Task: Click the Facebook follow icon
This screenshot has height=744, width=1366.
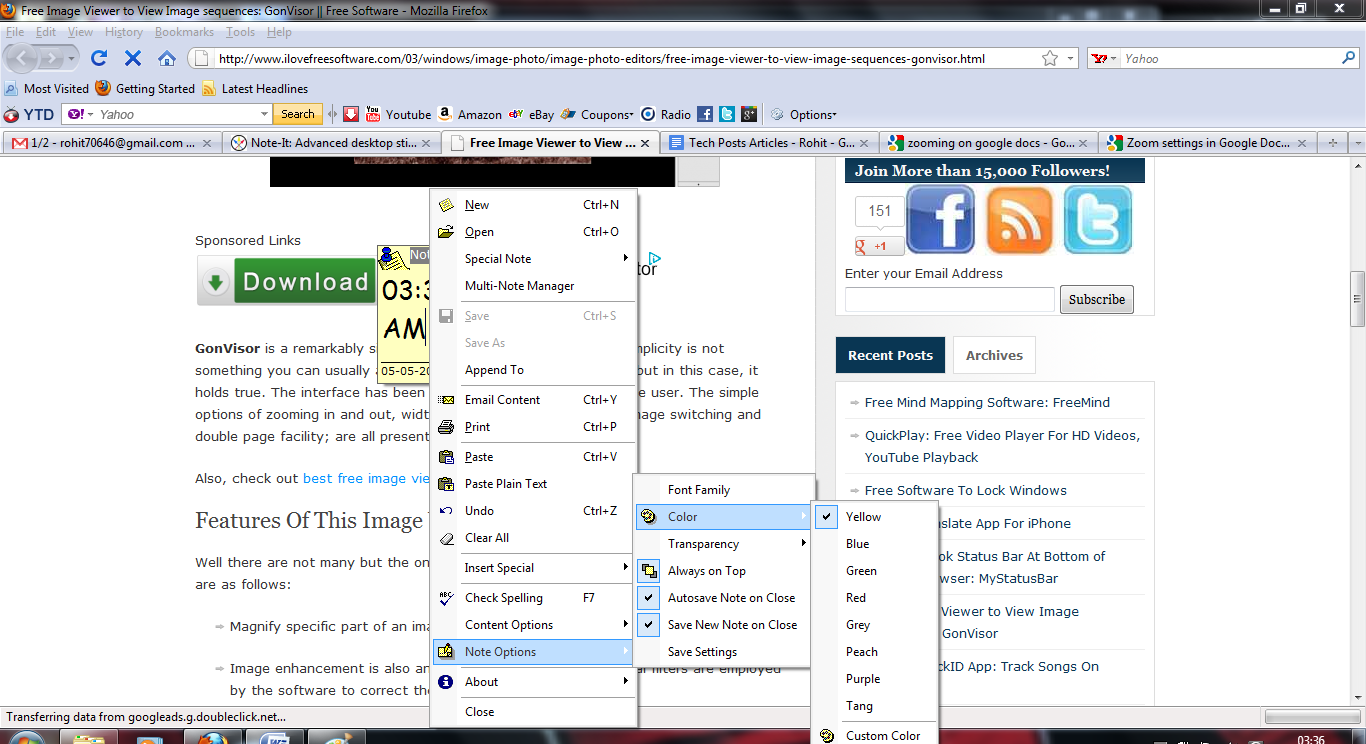Action: click(x=940, y=220)
